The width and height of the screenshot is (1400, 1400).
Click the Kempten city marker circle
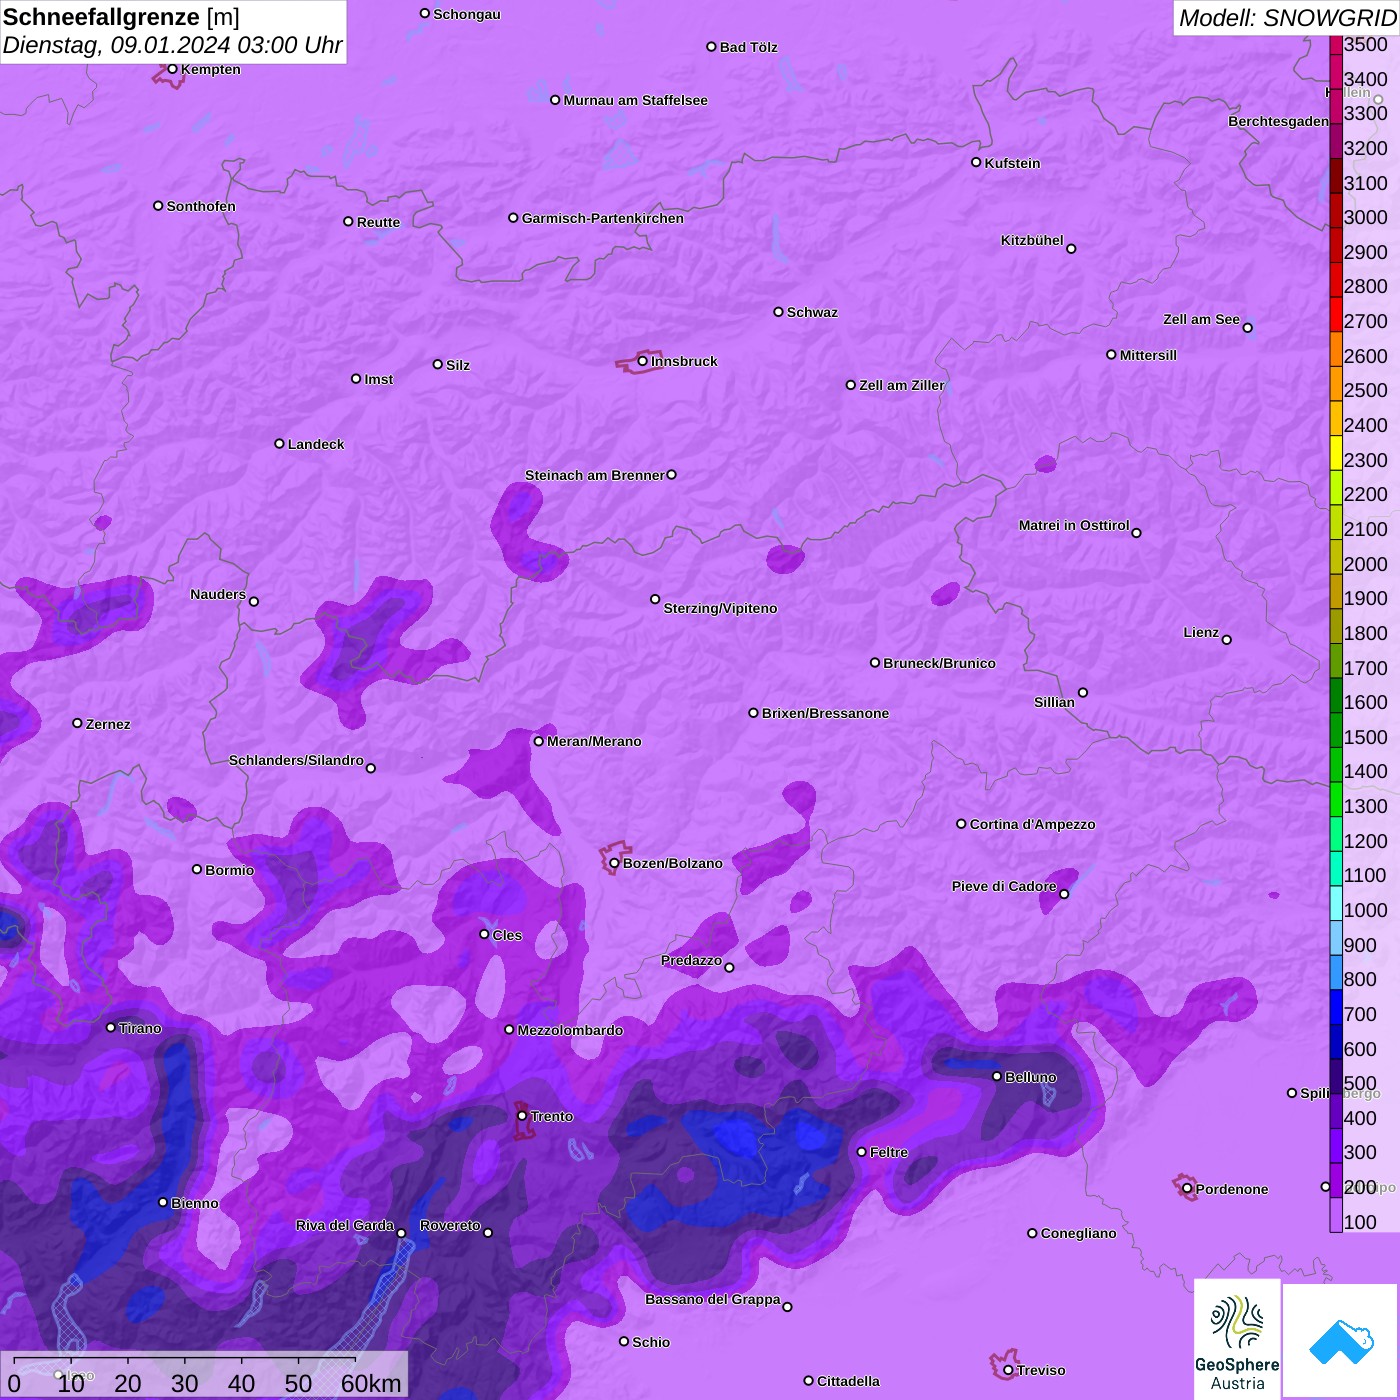[172, 69]
